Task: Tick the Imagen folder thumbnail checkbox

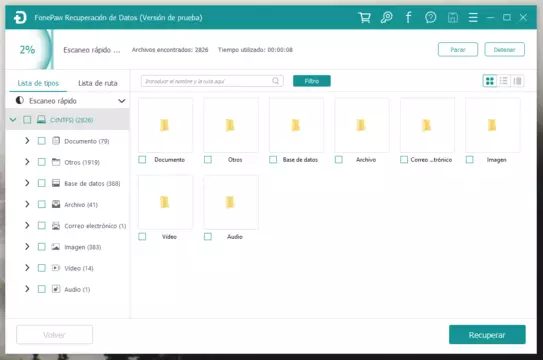Action: point(470,160)
